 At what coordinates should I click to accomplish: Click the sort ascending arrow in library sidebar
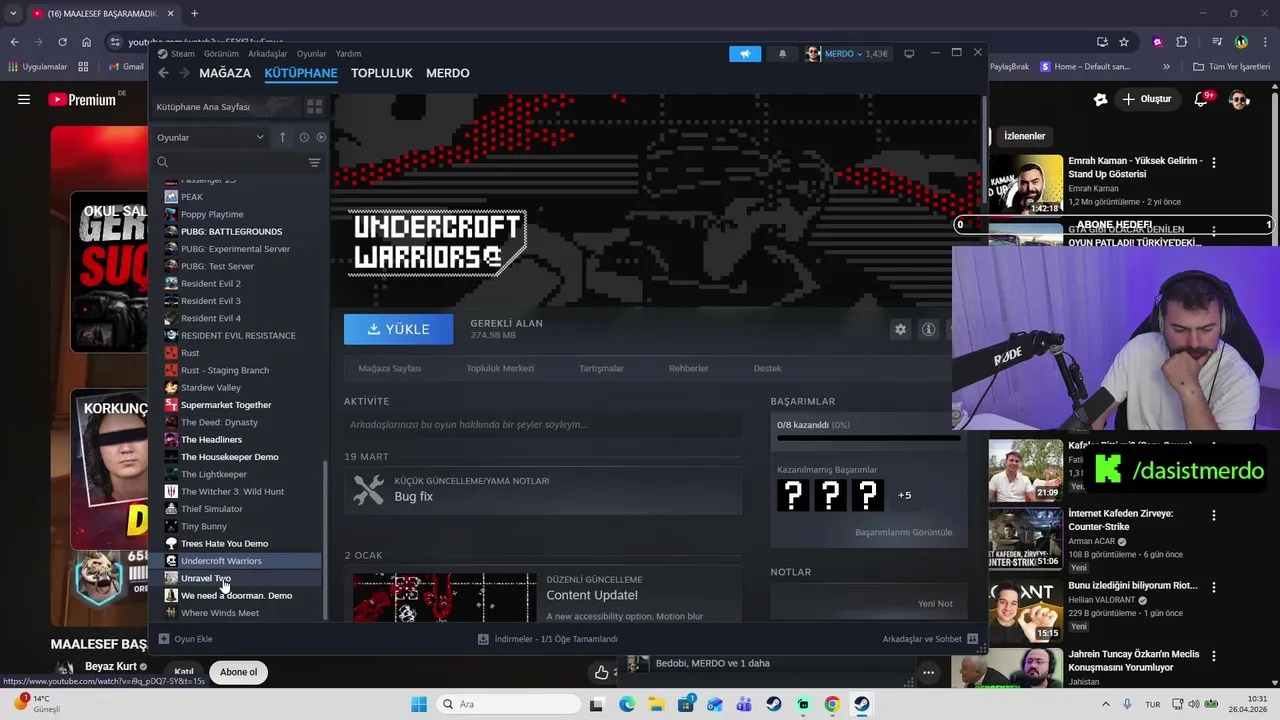point(283,137)
